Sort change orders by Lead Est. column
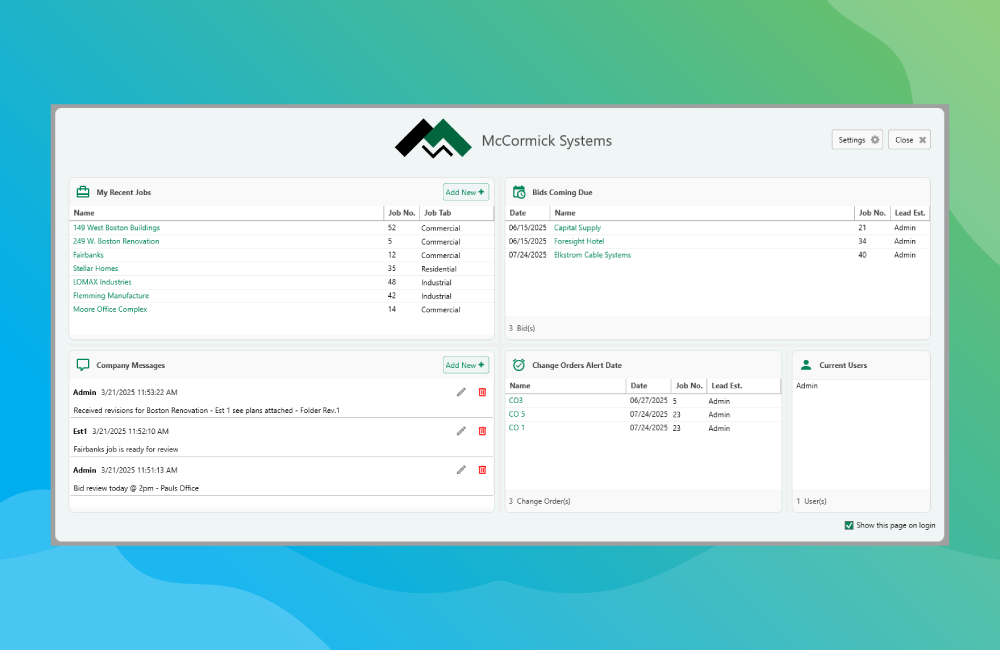The height and width of the screenshot is (650, 1000). (x=726, y=386)
